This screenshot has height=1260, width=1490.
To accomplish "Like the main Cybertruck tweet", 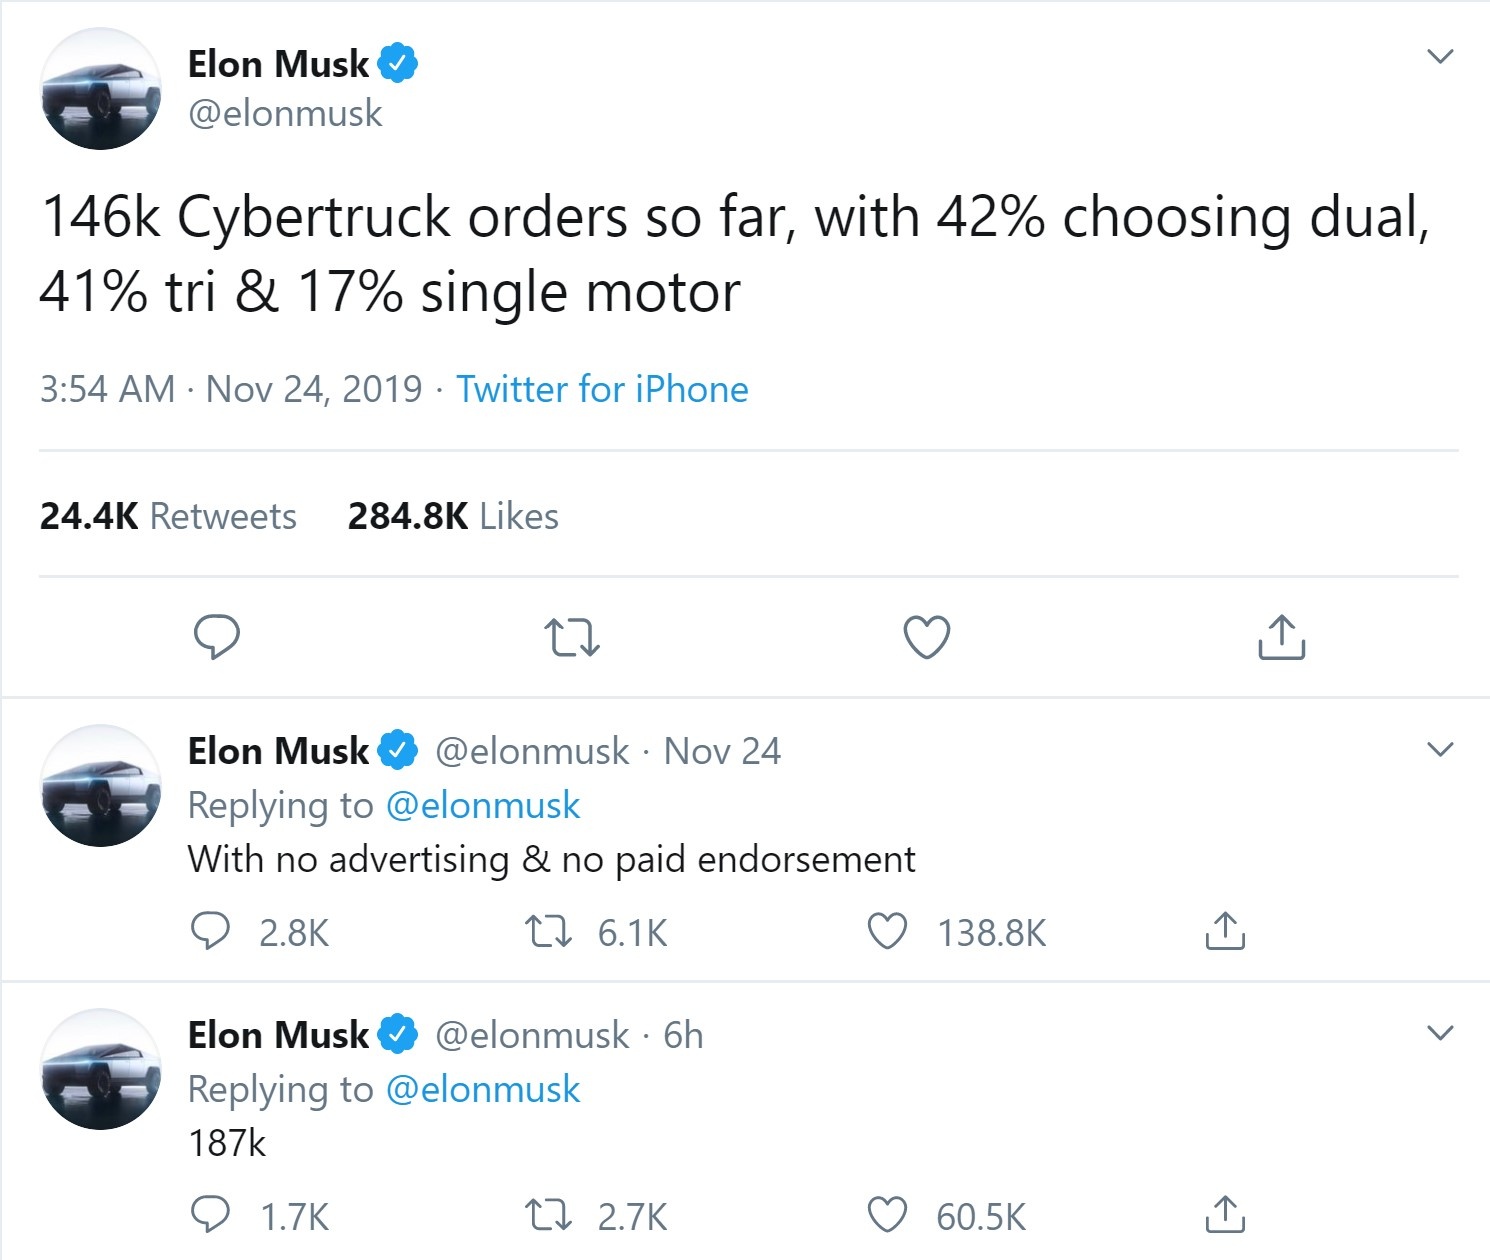I will point(925,637).
